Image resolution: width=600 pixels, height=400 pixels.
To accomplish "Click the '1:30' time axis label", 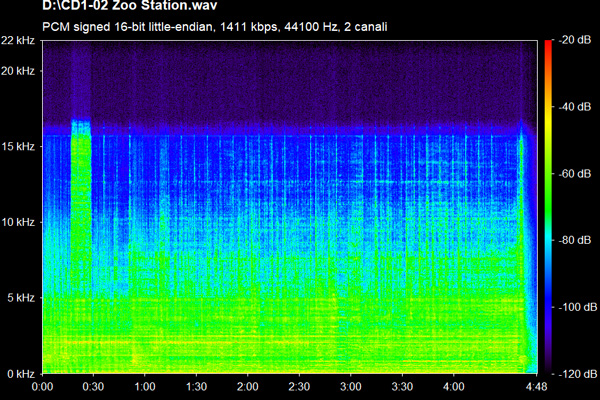I will 196,387.
